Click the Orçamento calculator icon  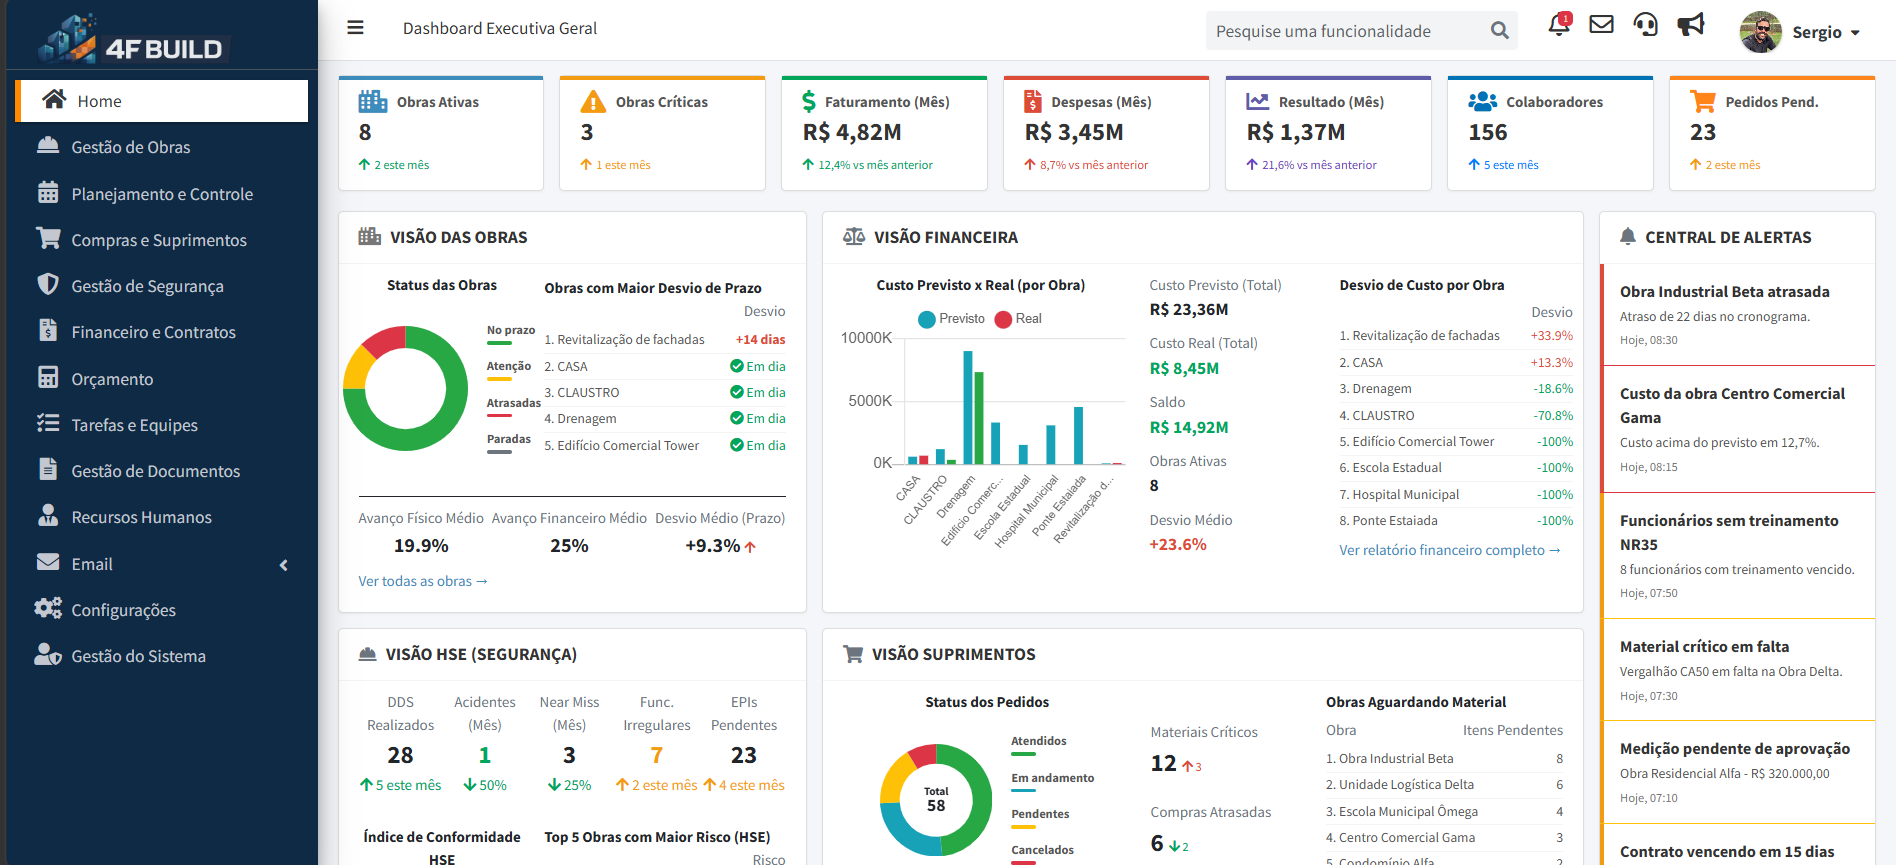[x=48, y=378]
